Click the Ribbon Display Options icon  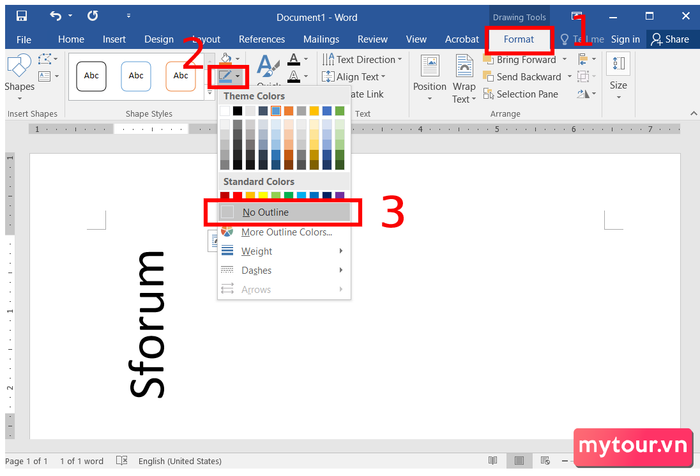tap(576, 16)
